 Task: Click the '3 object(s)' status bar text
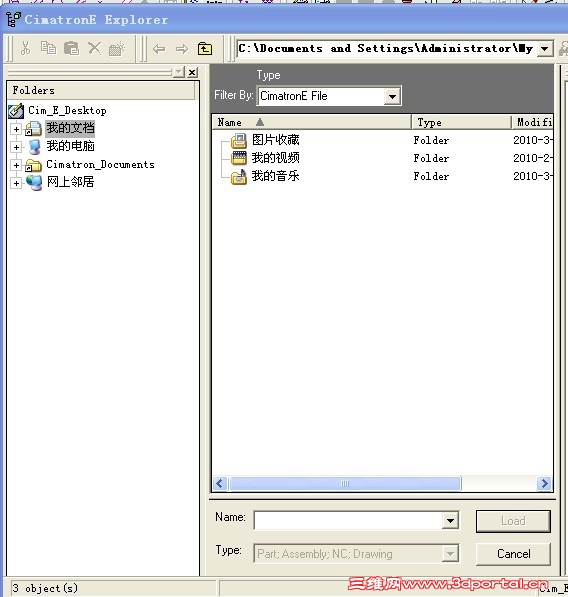pos(45,588)
